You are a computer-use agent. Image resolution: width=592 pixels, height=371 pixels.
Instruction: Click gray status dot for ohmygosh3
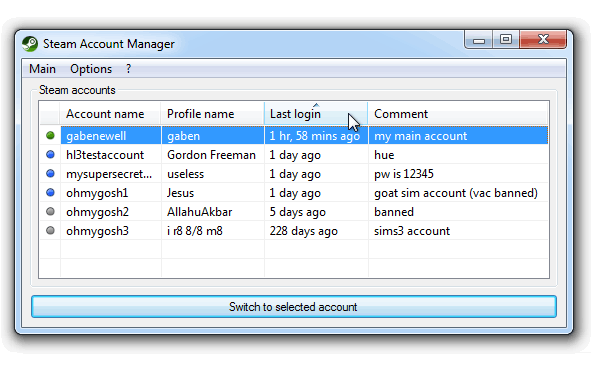pos(50,230)
